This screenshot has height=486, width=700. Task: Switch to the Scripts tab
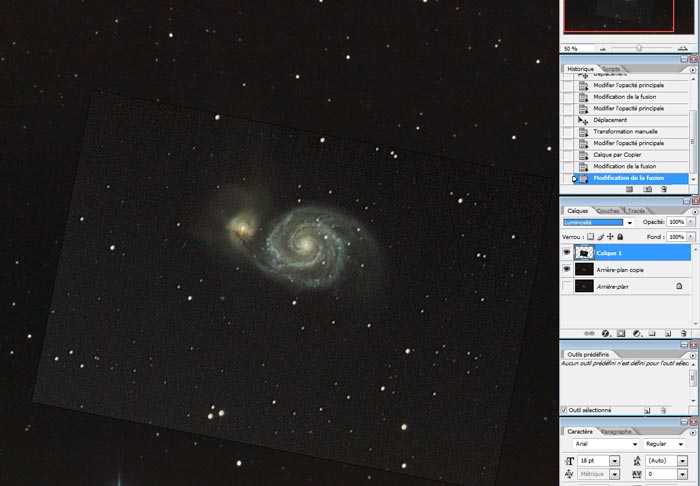click(611, 69)
